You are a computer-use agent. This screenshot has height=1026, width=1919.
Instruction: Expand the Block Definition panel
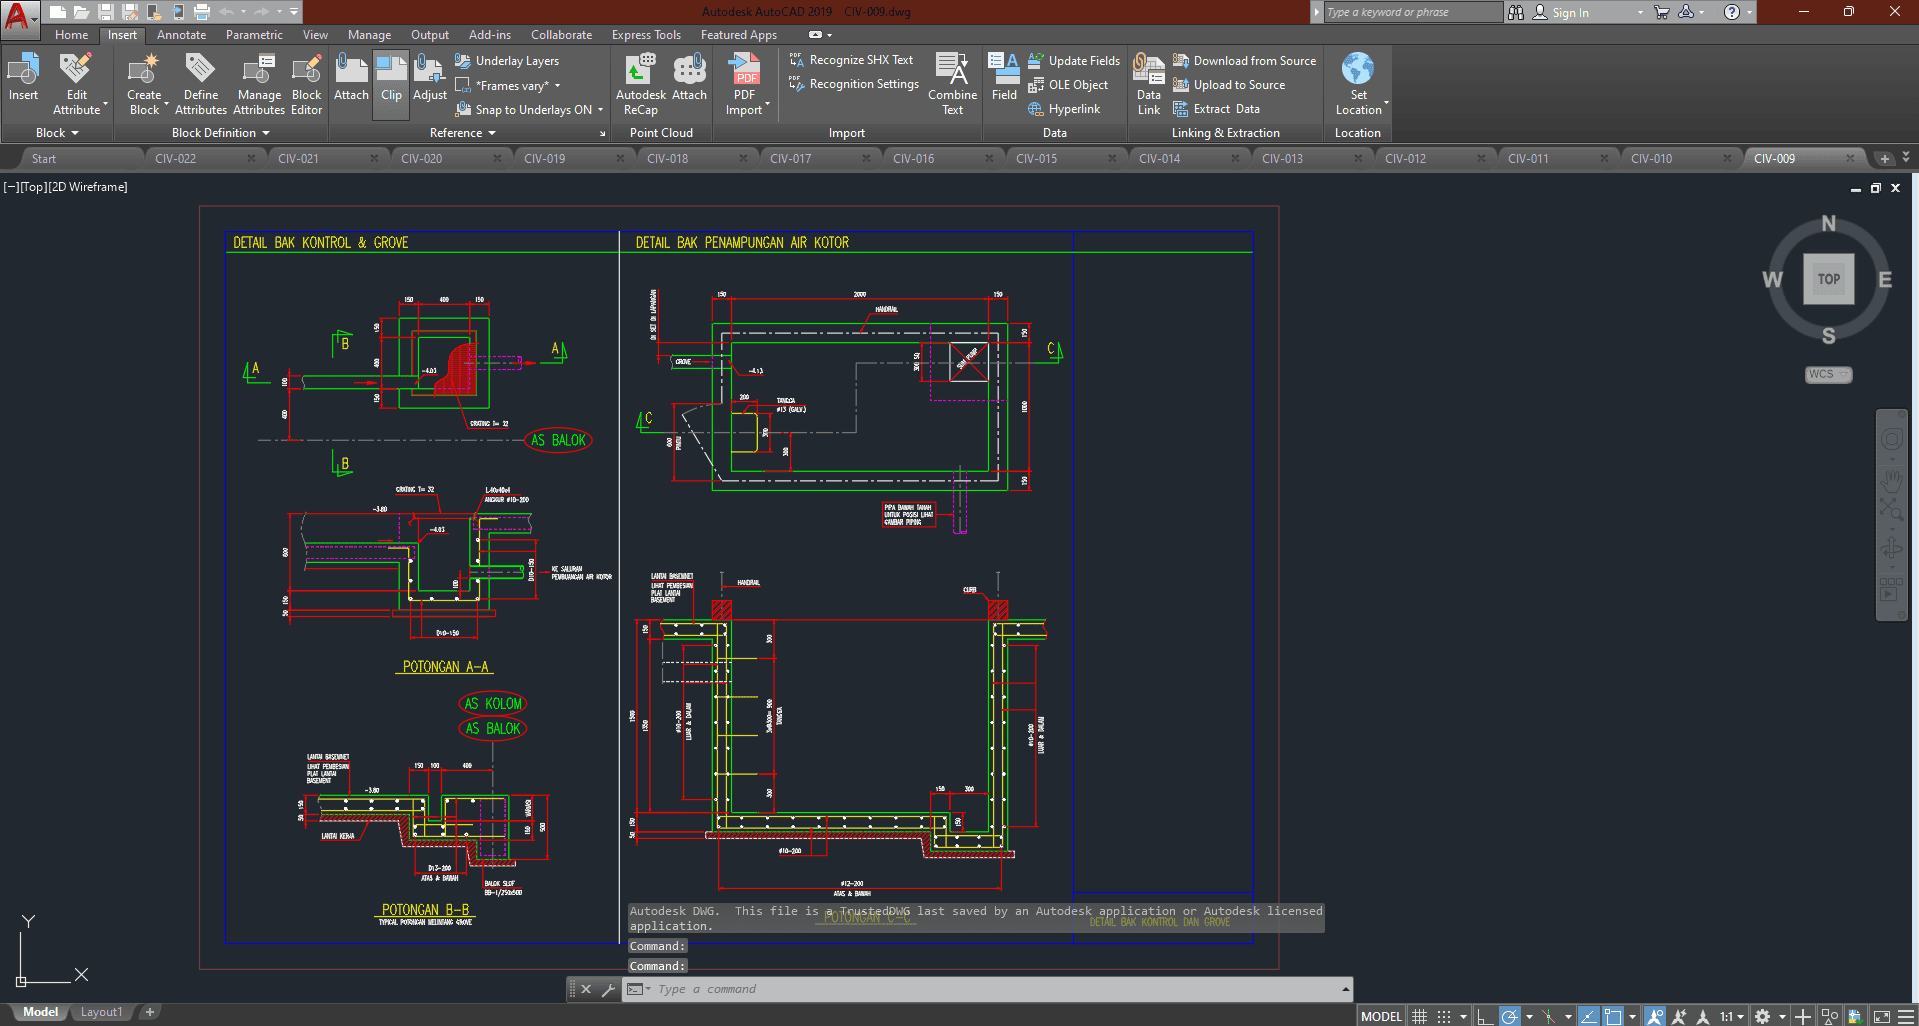tap(220, 133)
